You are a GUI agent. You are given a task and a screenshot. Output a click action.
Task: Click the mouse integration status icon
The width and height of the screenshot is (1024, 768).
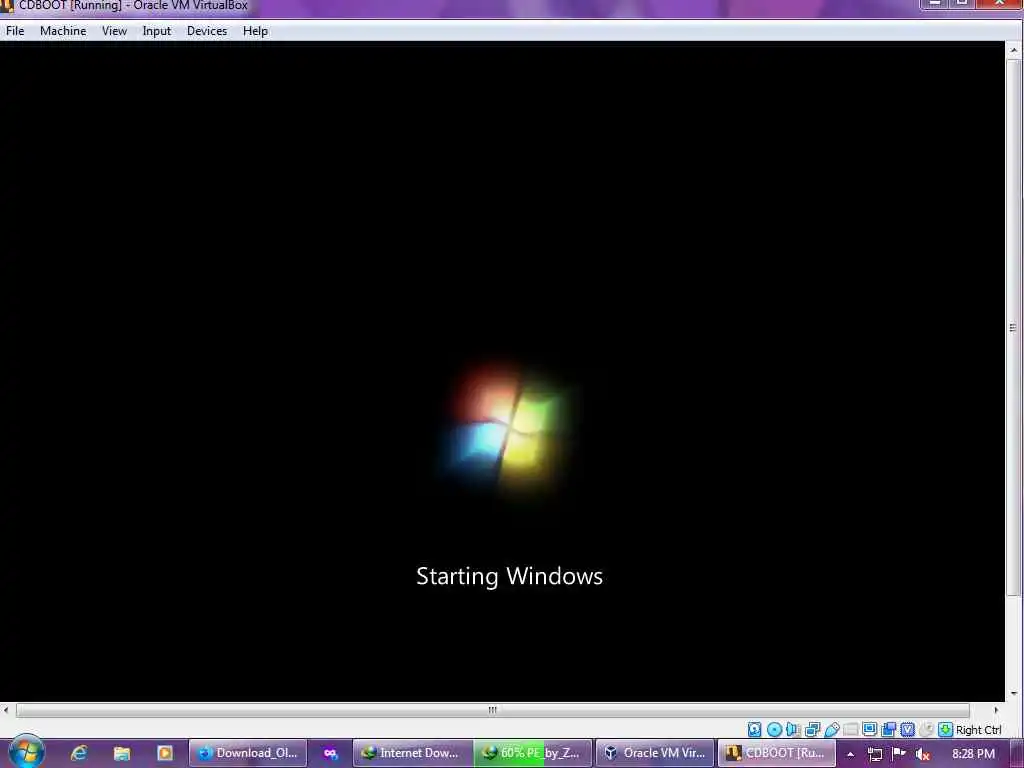pos(926,729)
